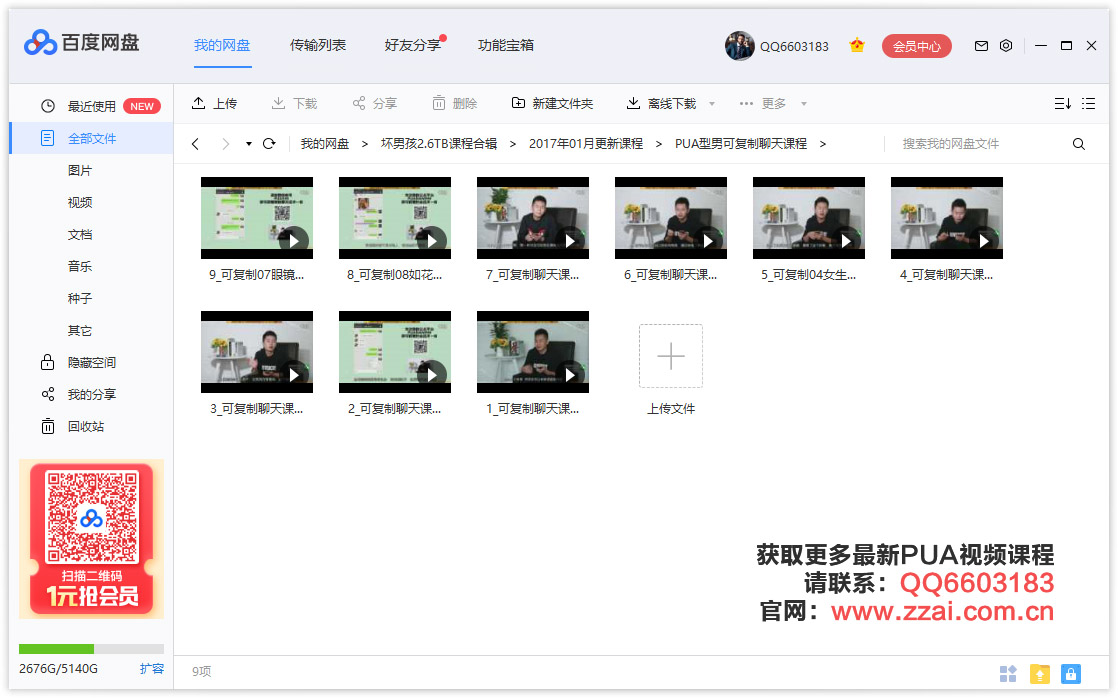
Task: Click the user avatar picture
Action: pos(739,46)
